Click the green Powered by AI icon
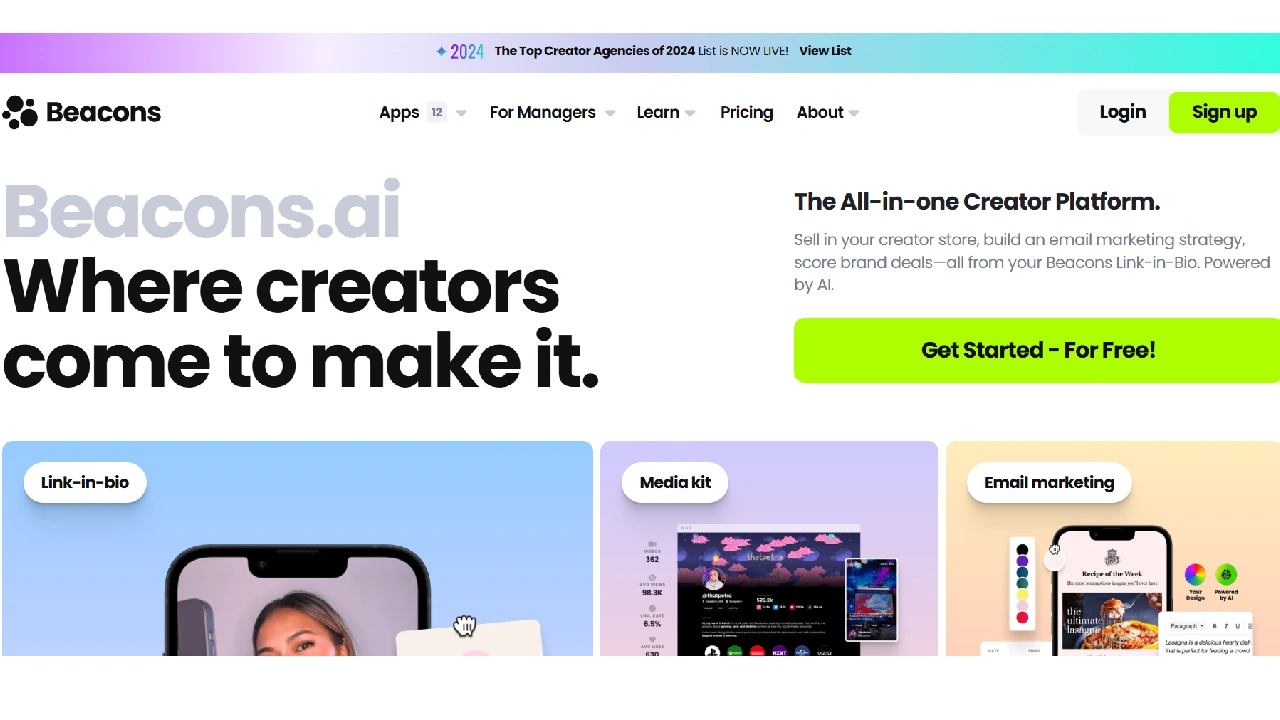1280x720 pixels. click(x=1226, y=574)
